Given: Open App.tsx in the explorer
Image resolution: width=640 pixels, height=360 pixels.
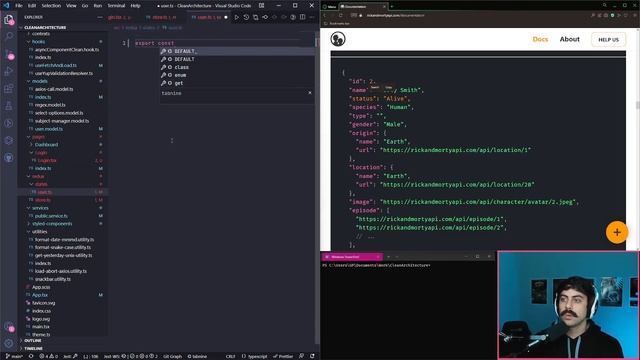Looking at the screenshot, I should coord(40,295).
